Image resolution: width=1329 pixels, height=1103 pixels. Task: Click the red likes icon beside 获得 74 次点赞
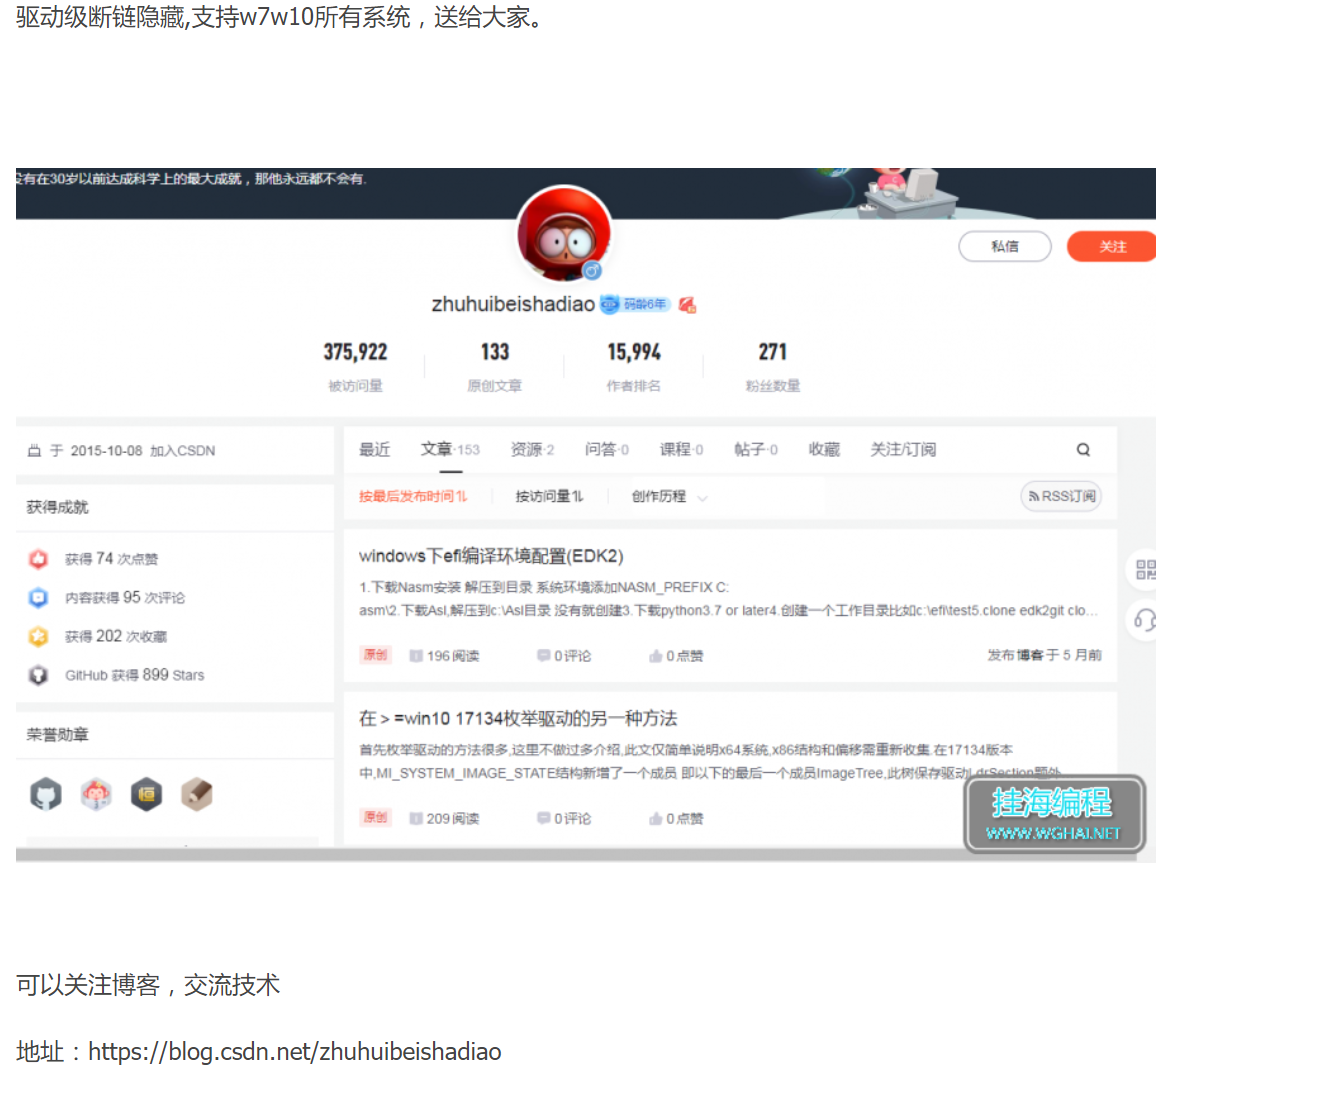pyautogui.click(x=38, y=559)
